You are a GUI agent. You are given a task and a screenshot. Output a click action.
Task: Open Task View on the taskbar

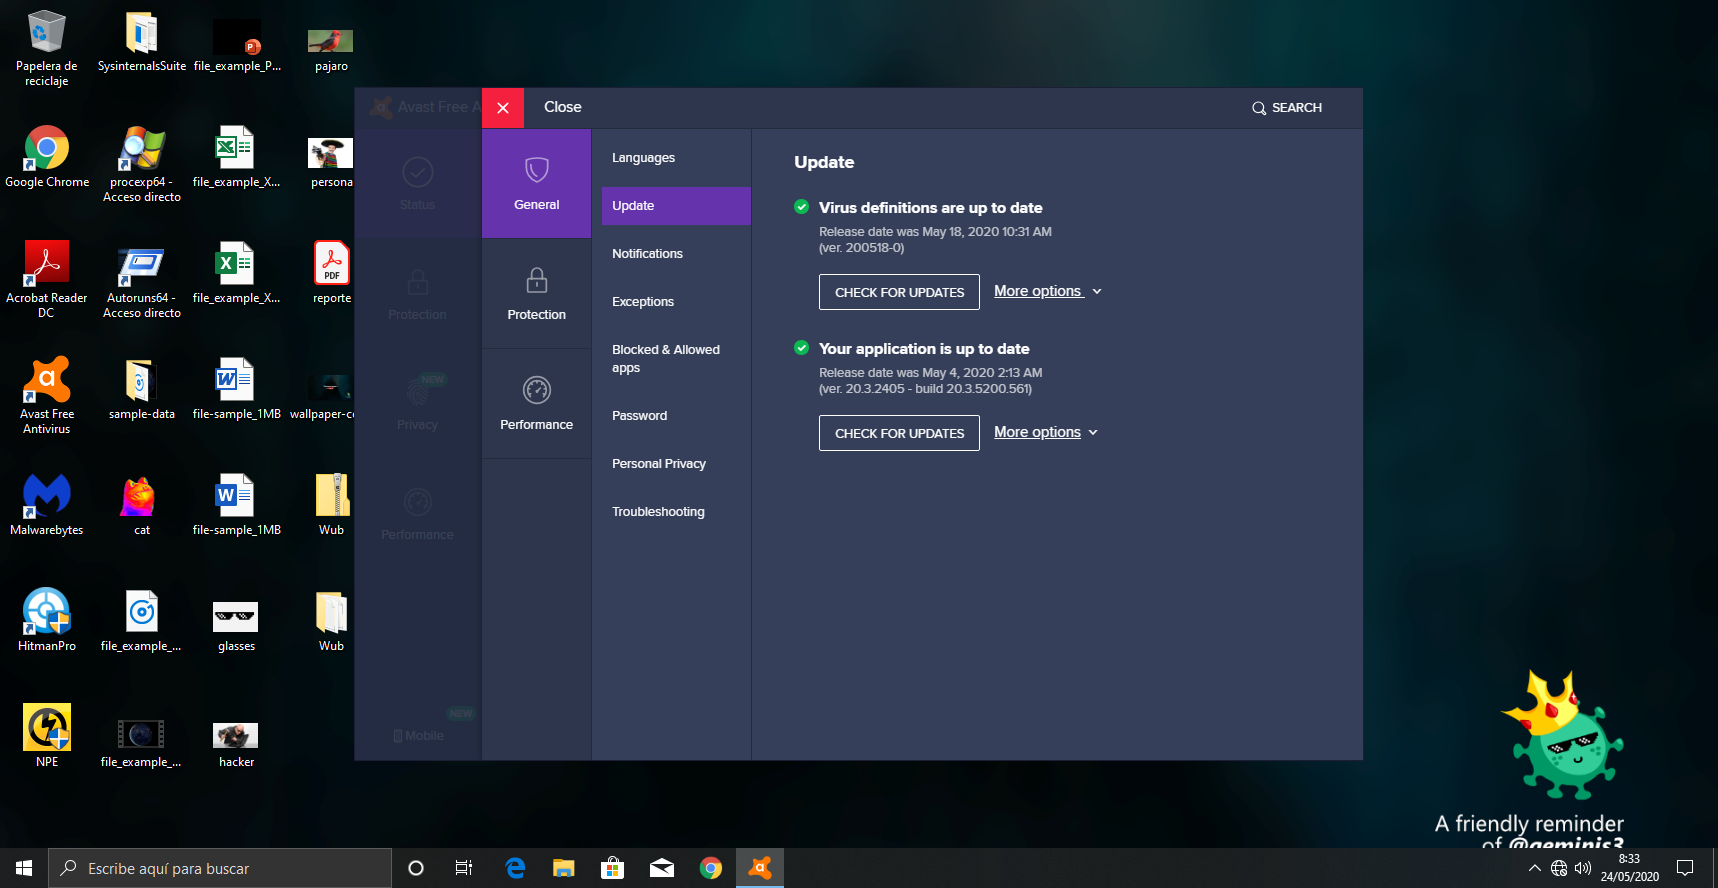point(464,868)
